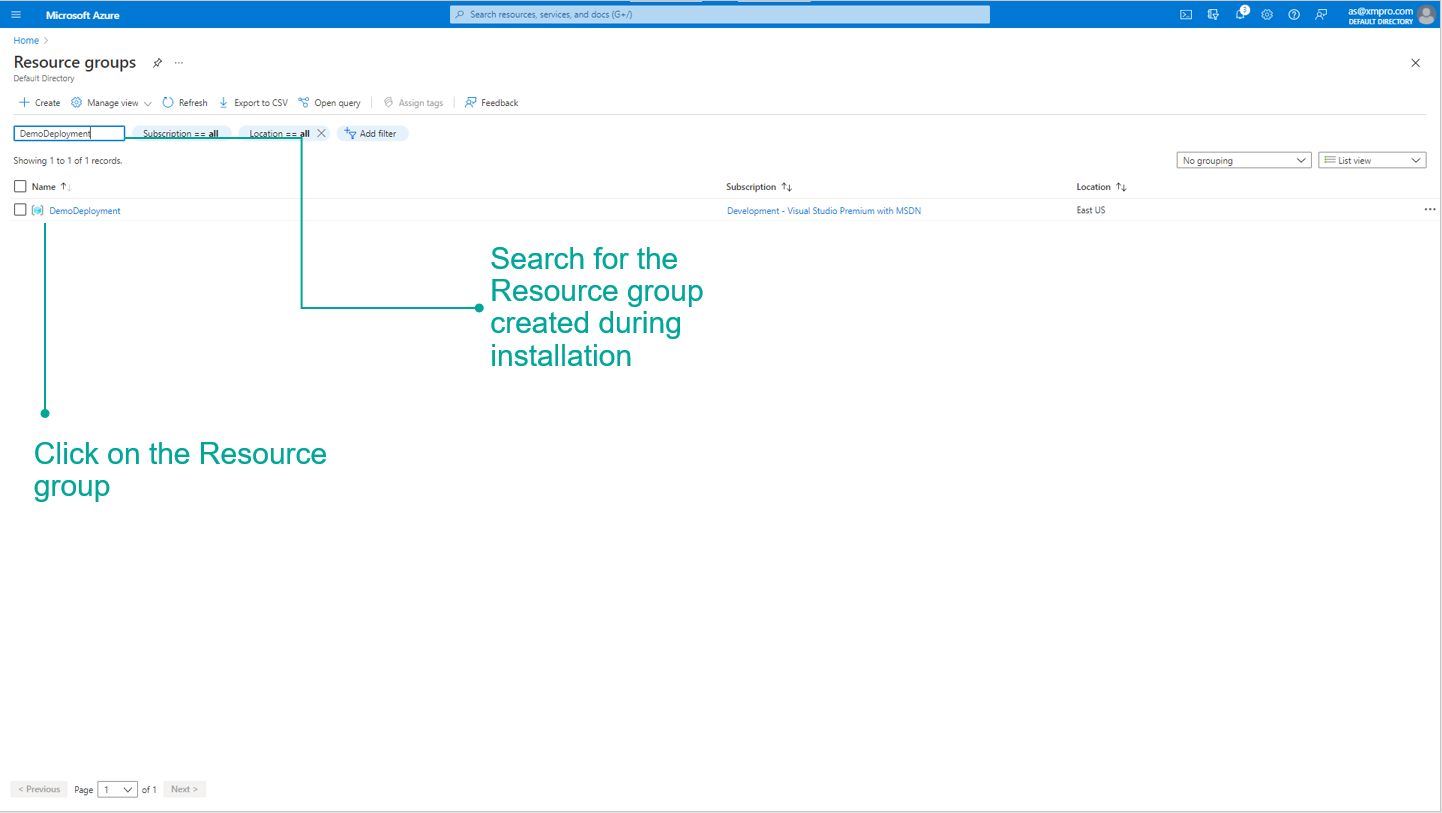
Task: Click the 'Showing 1 to 1 of 1 records' text
Action: (68, 161)
